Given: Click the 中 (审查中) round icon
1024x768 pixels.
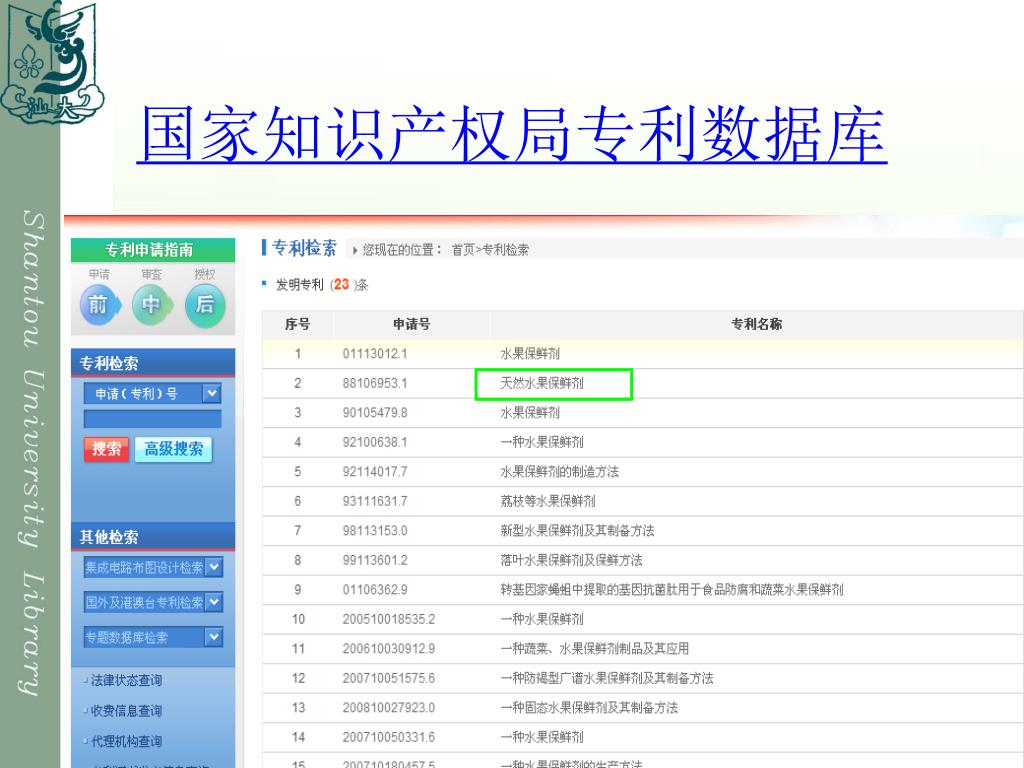Looking at the screenshot, I should 152,304.
